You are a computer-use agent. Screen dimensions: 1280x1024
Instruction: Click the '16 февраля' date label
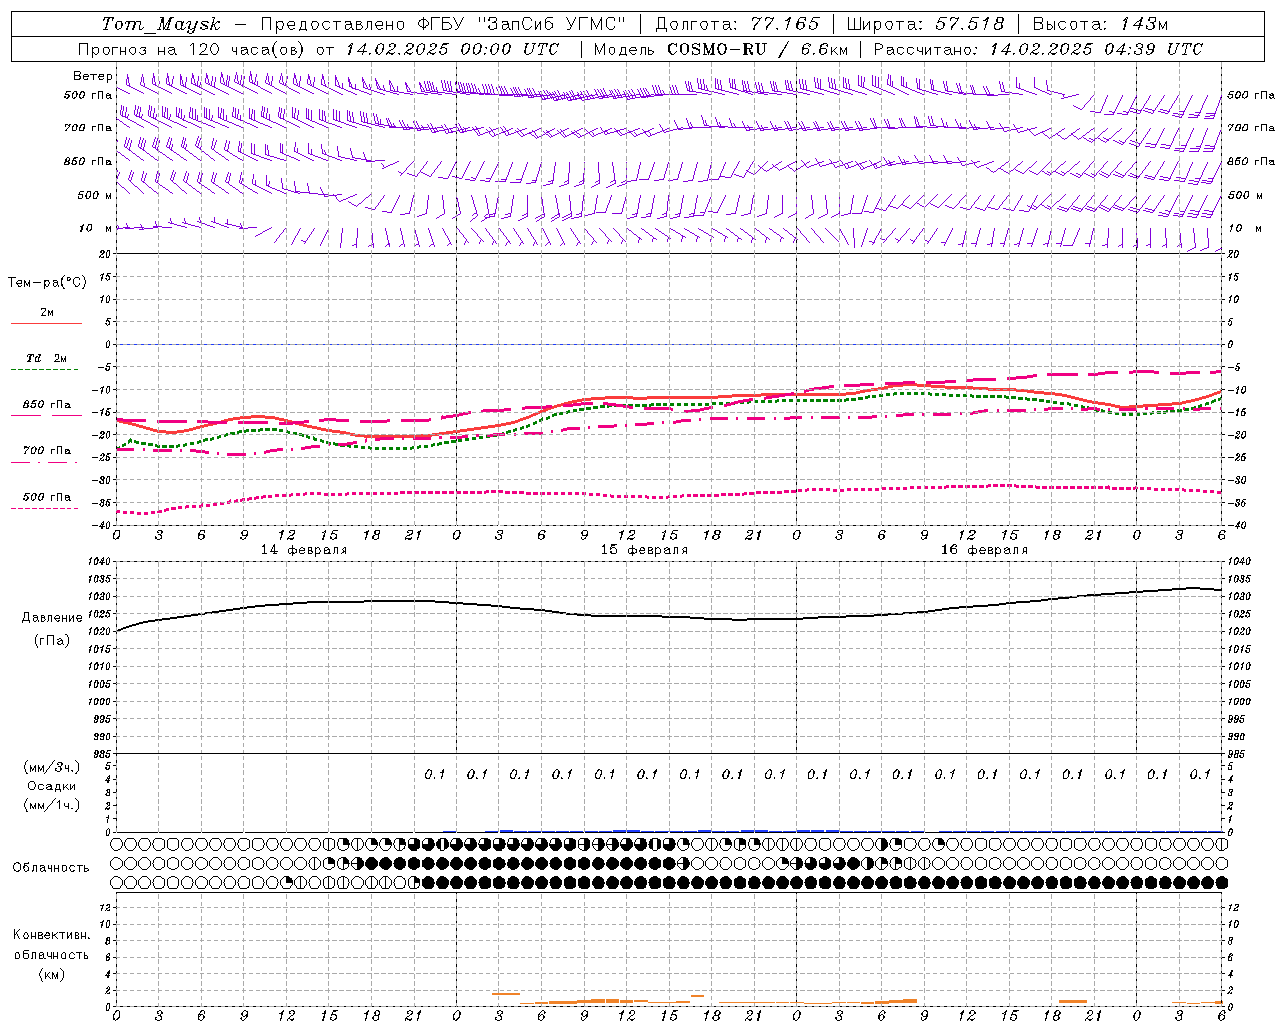[984, 550]
